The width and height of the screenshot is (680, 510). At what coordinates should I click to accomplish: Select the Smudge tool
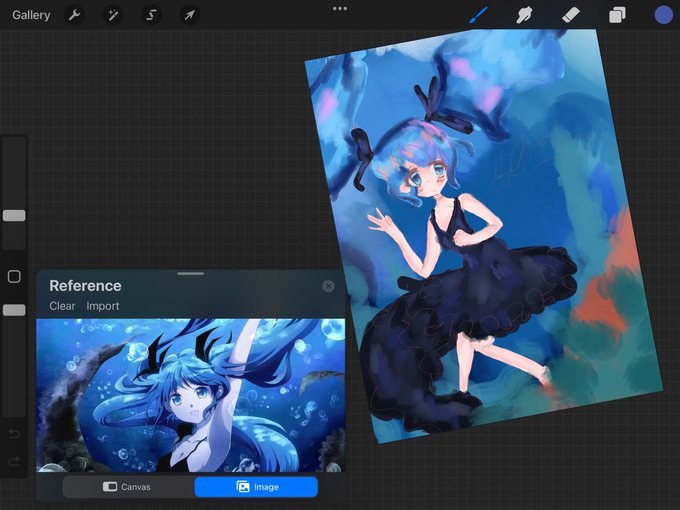(x=524, y=16)
